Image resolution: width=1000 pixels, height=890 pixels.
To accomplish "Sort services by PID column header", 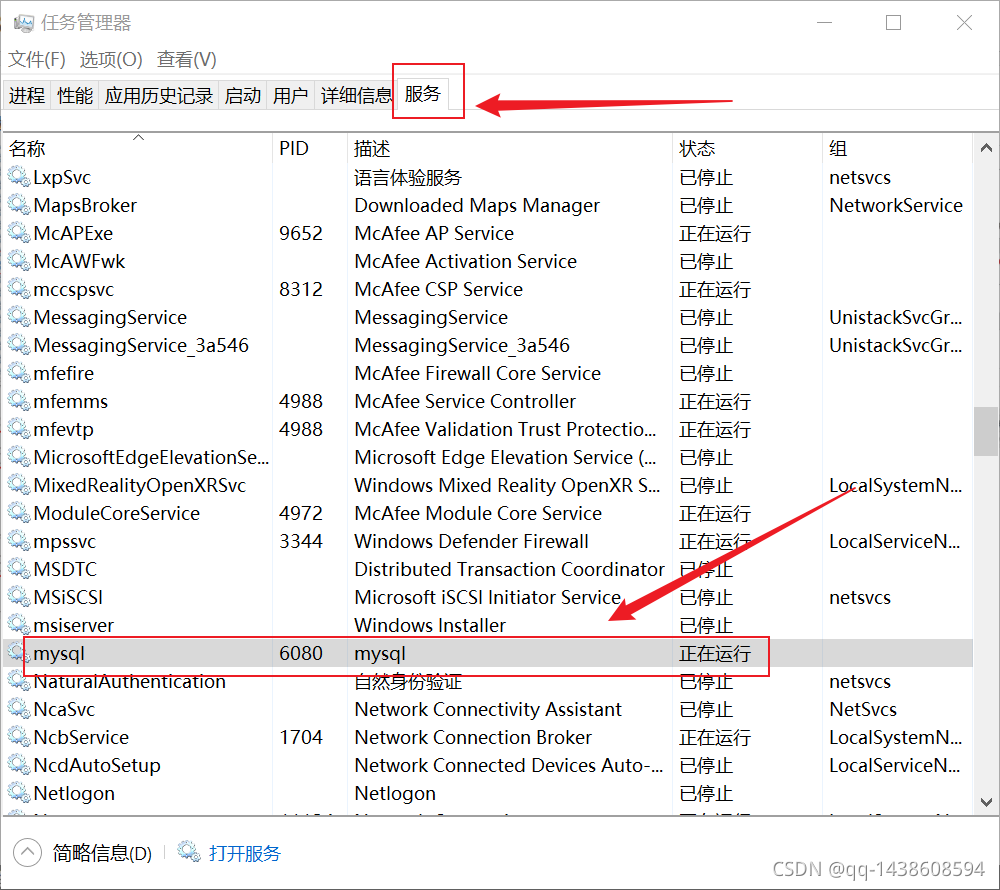I will (x=310, y=148).
